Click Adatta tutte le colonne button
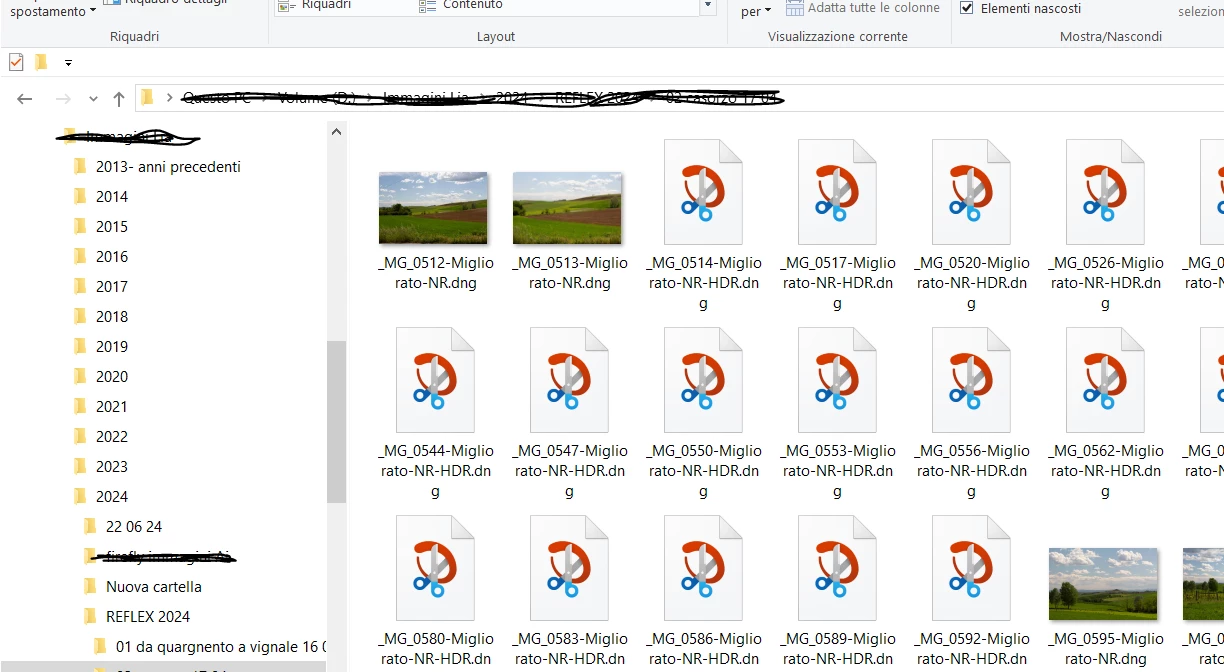Image resolution: width=1224 pixels, height=672 pixels. [x=863, y=8]
